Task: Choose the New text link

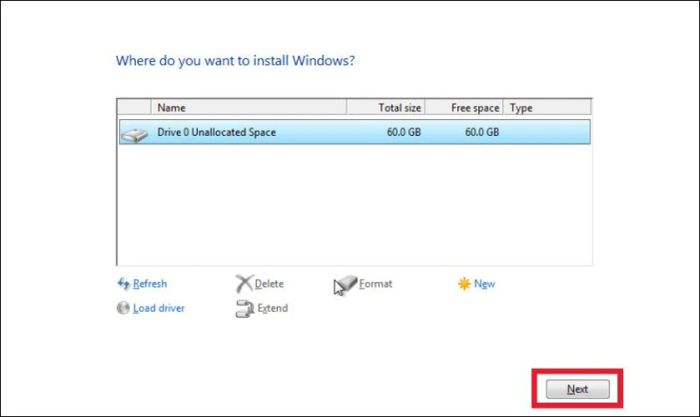Action: coord(484,284)
